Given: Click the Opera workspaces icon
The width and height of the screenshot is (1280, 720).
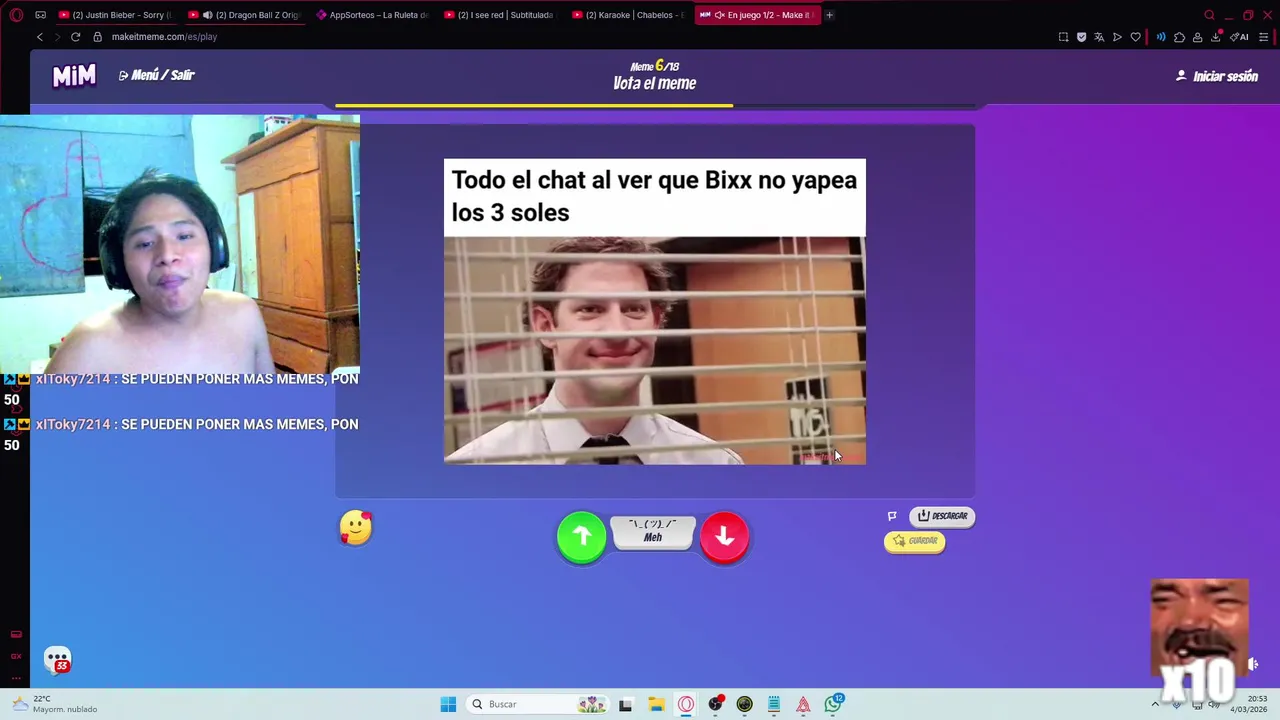Looking at the screenshot, I should (x=40, y=15).
